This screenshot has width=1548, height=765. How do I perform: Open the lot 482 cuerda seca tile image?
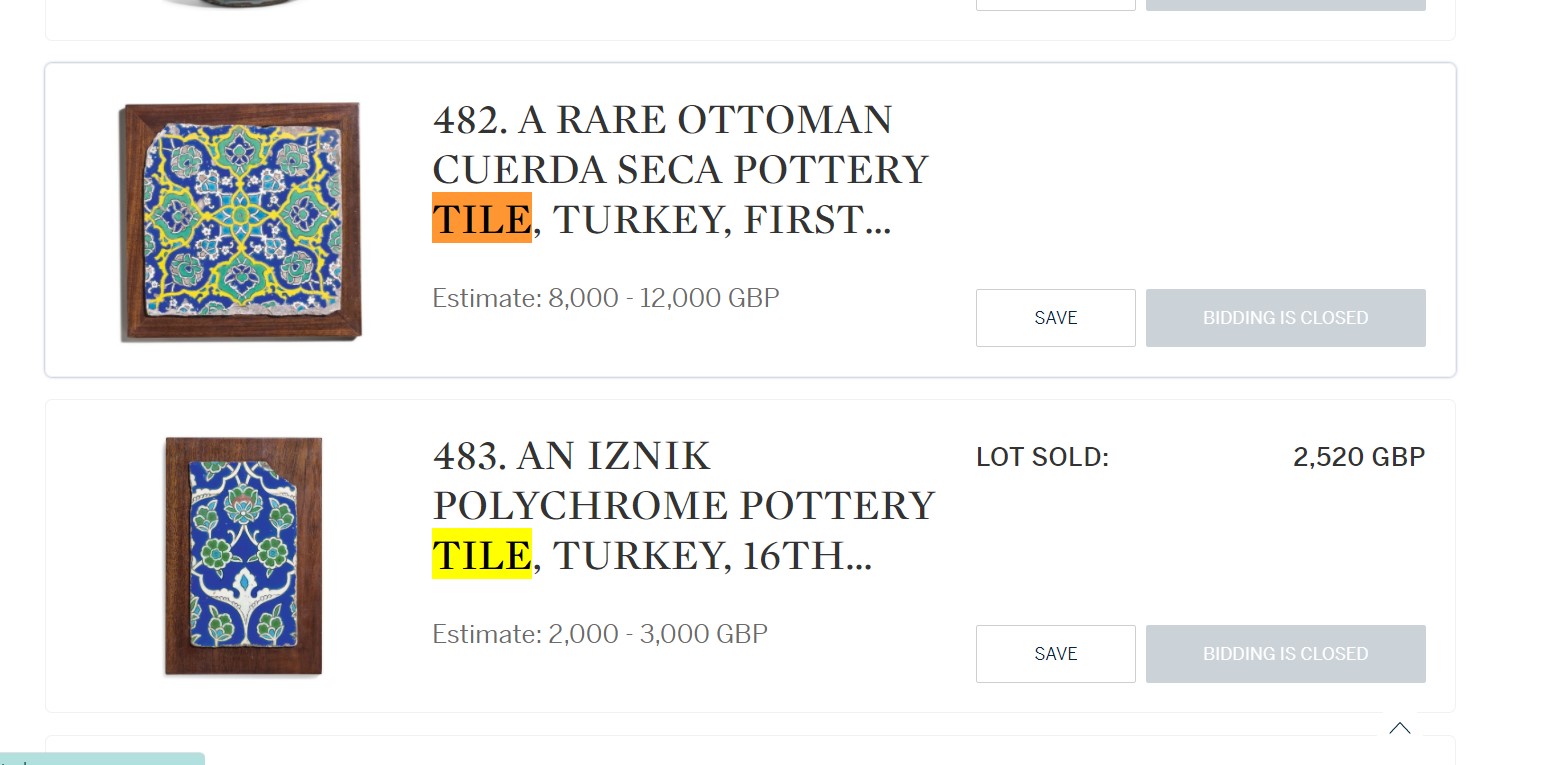click(240, 222)
